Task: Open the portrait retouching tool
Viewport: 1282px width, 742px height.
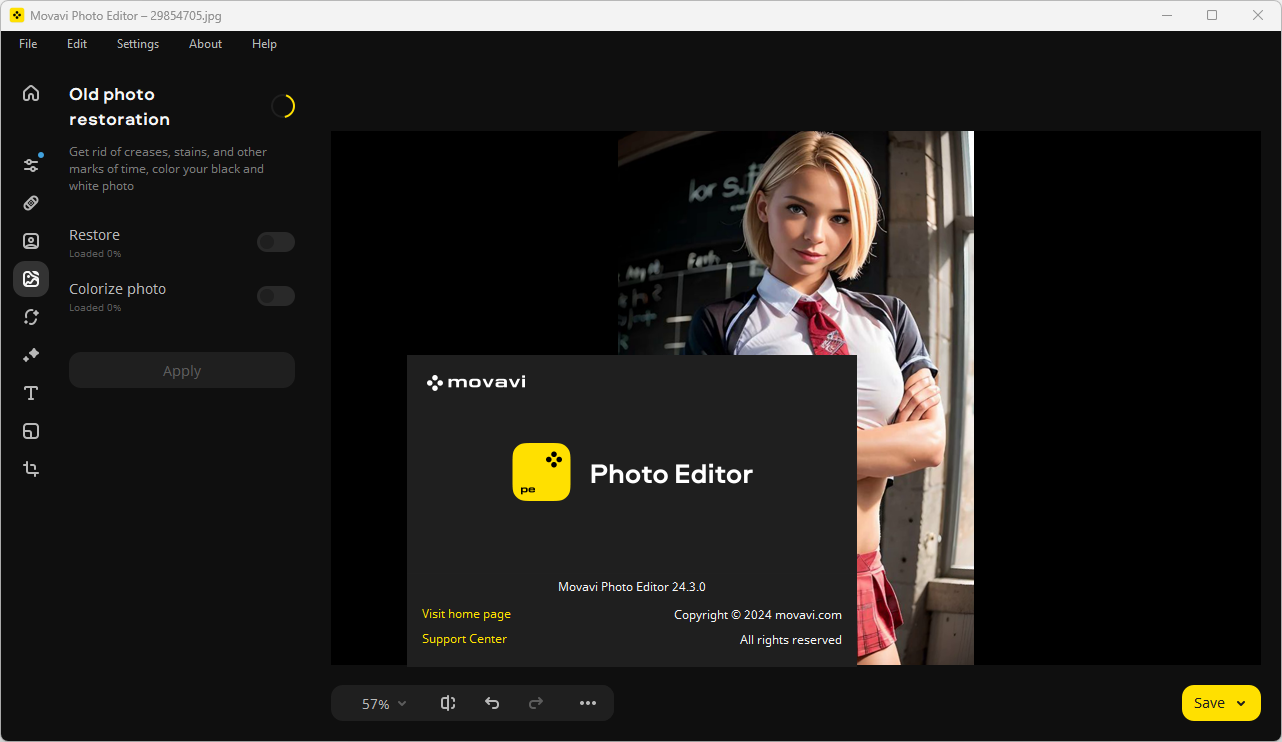Action: click(x=31, y=241)
